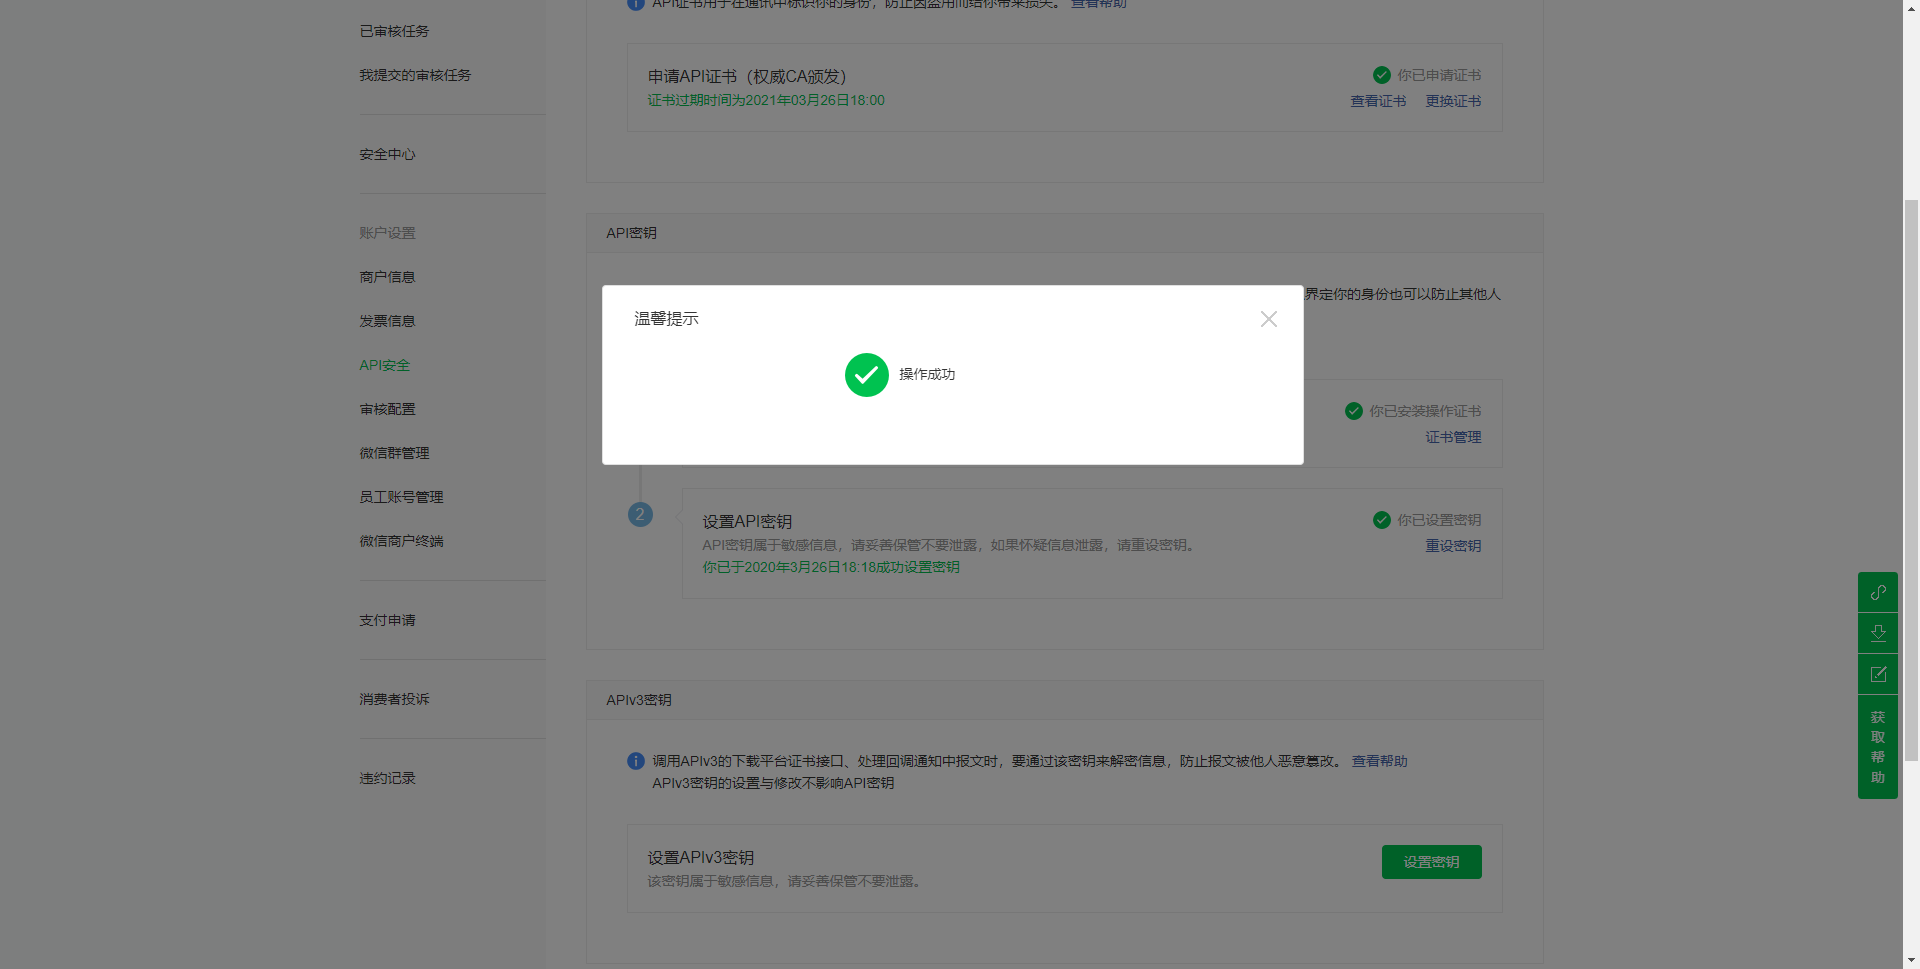Open 违约记录 in the sidebar
The height and width of the screenshot is (969, 1920).
(x=387, y=778)
